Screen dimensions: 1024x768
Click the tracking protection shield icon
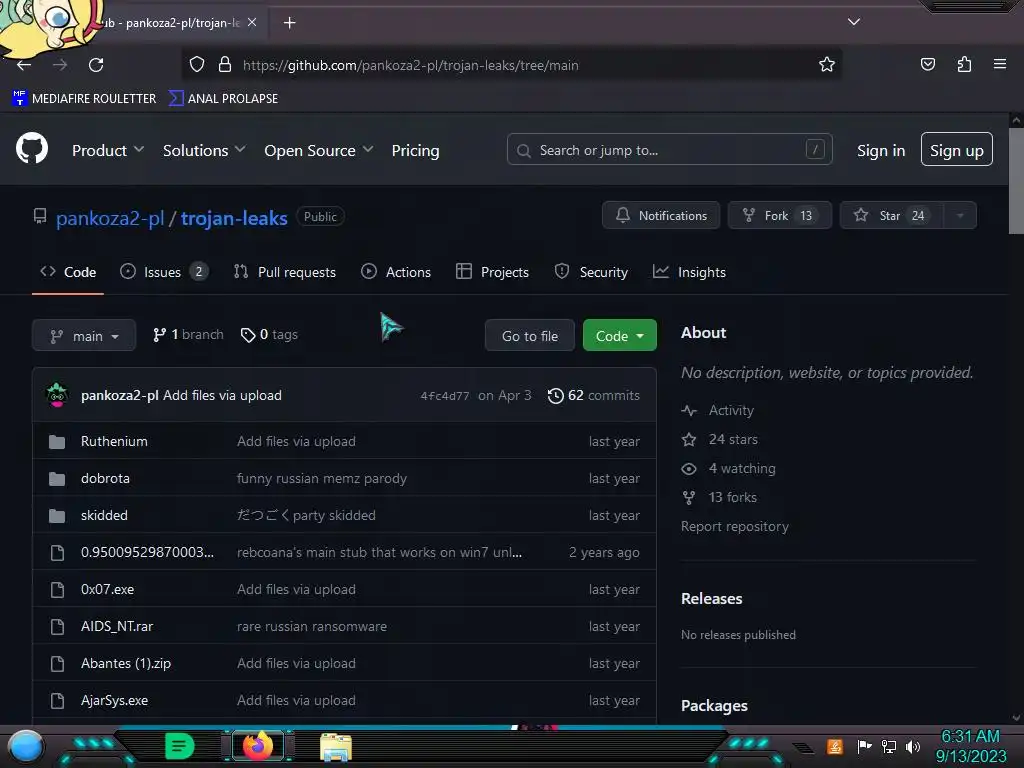(197, 64)
